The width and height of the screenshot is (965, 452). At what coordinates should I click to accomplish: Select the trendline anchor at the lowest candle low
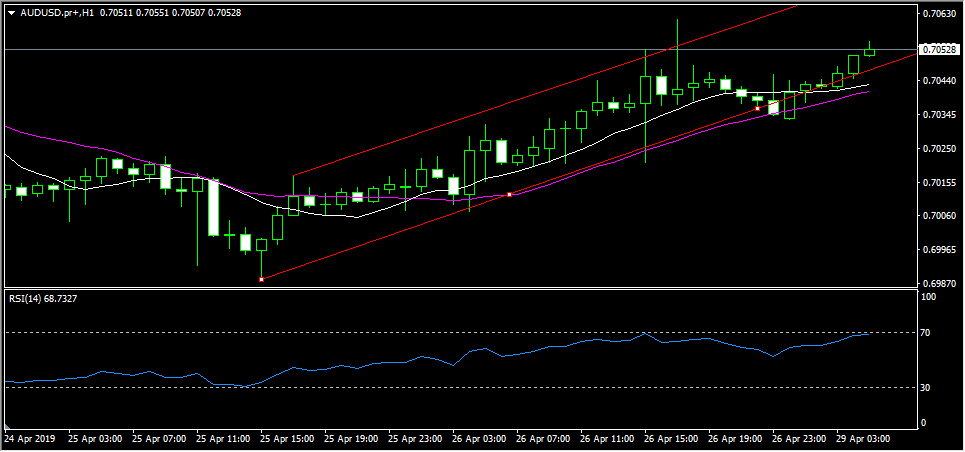pos(262,280)
